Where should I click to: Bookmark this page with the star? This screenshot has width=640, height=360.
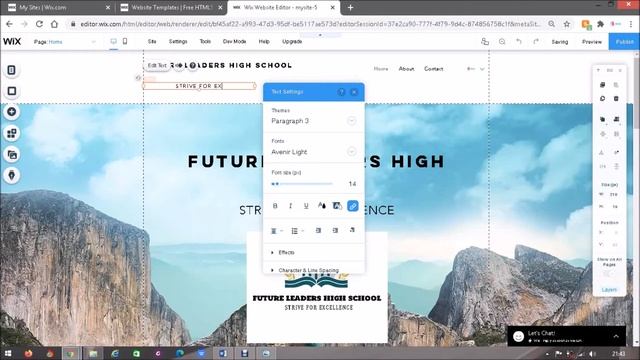[567, 24]
